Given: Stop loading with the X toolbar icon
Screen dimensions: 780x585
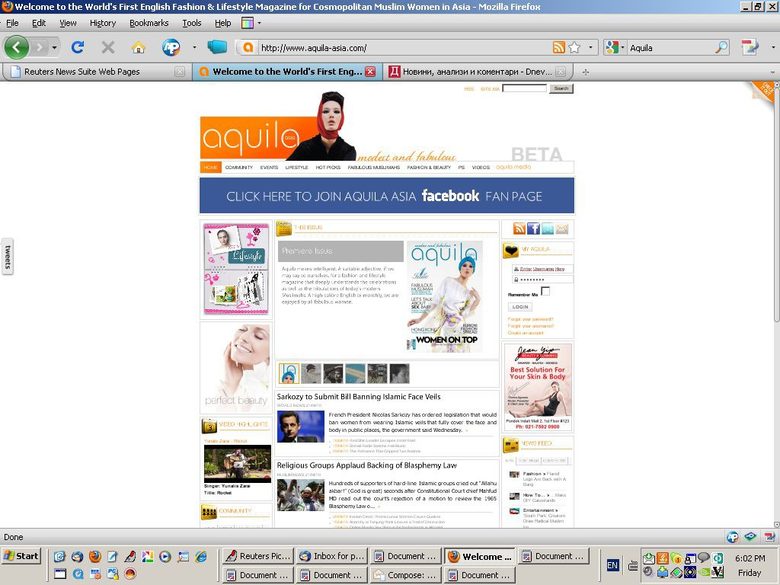Looking at the screenshot, I should point(107,48).
